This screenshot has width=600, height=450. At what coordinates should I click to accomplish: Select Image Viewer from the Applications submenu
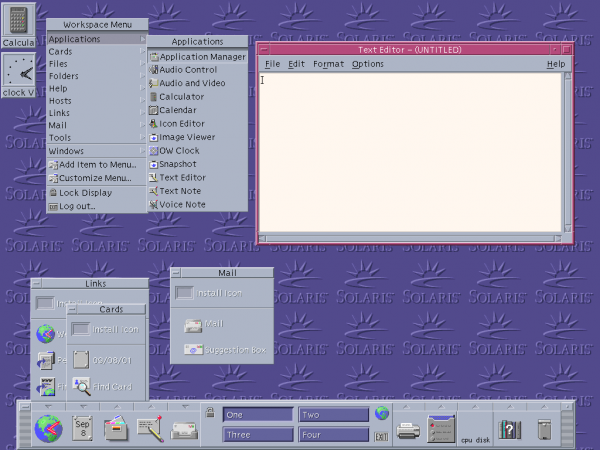[x=187, y=137]
